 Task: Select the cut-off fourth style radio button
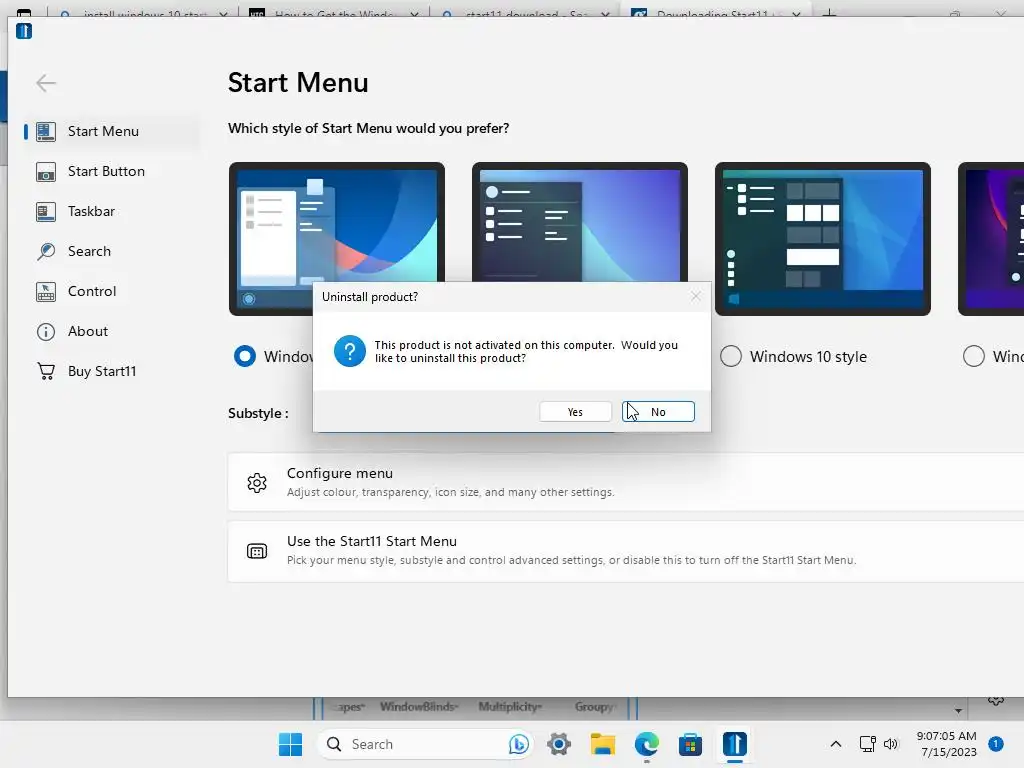click(974, 356)
